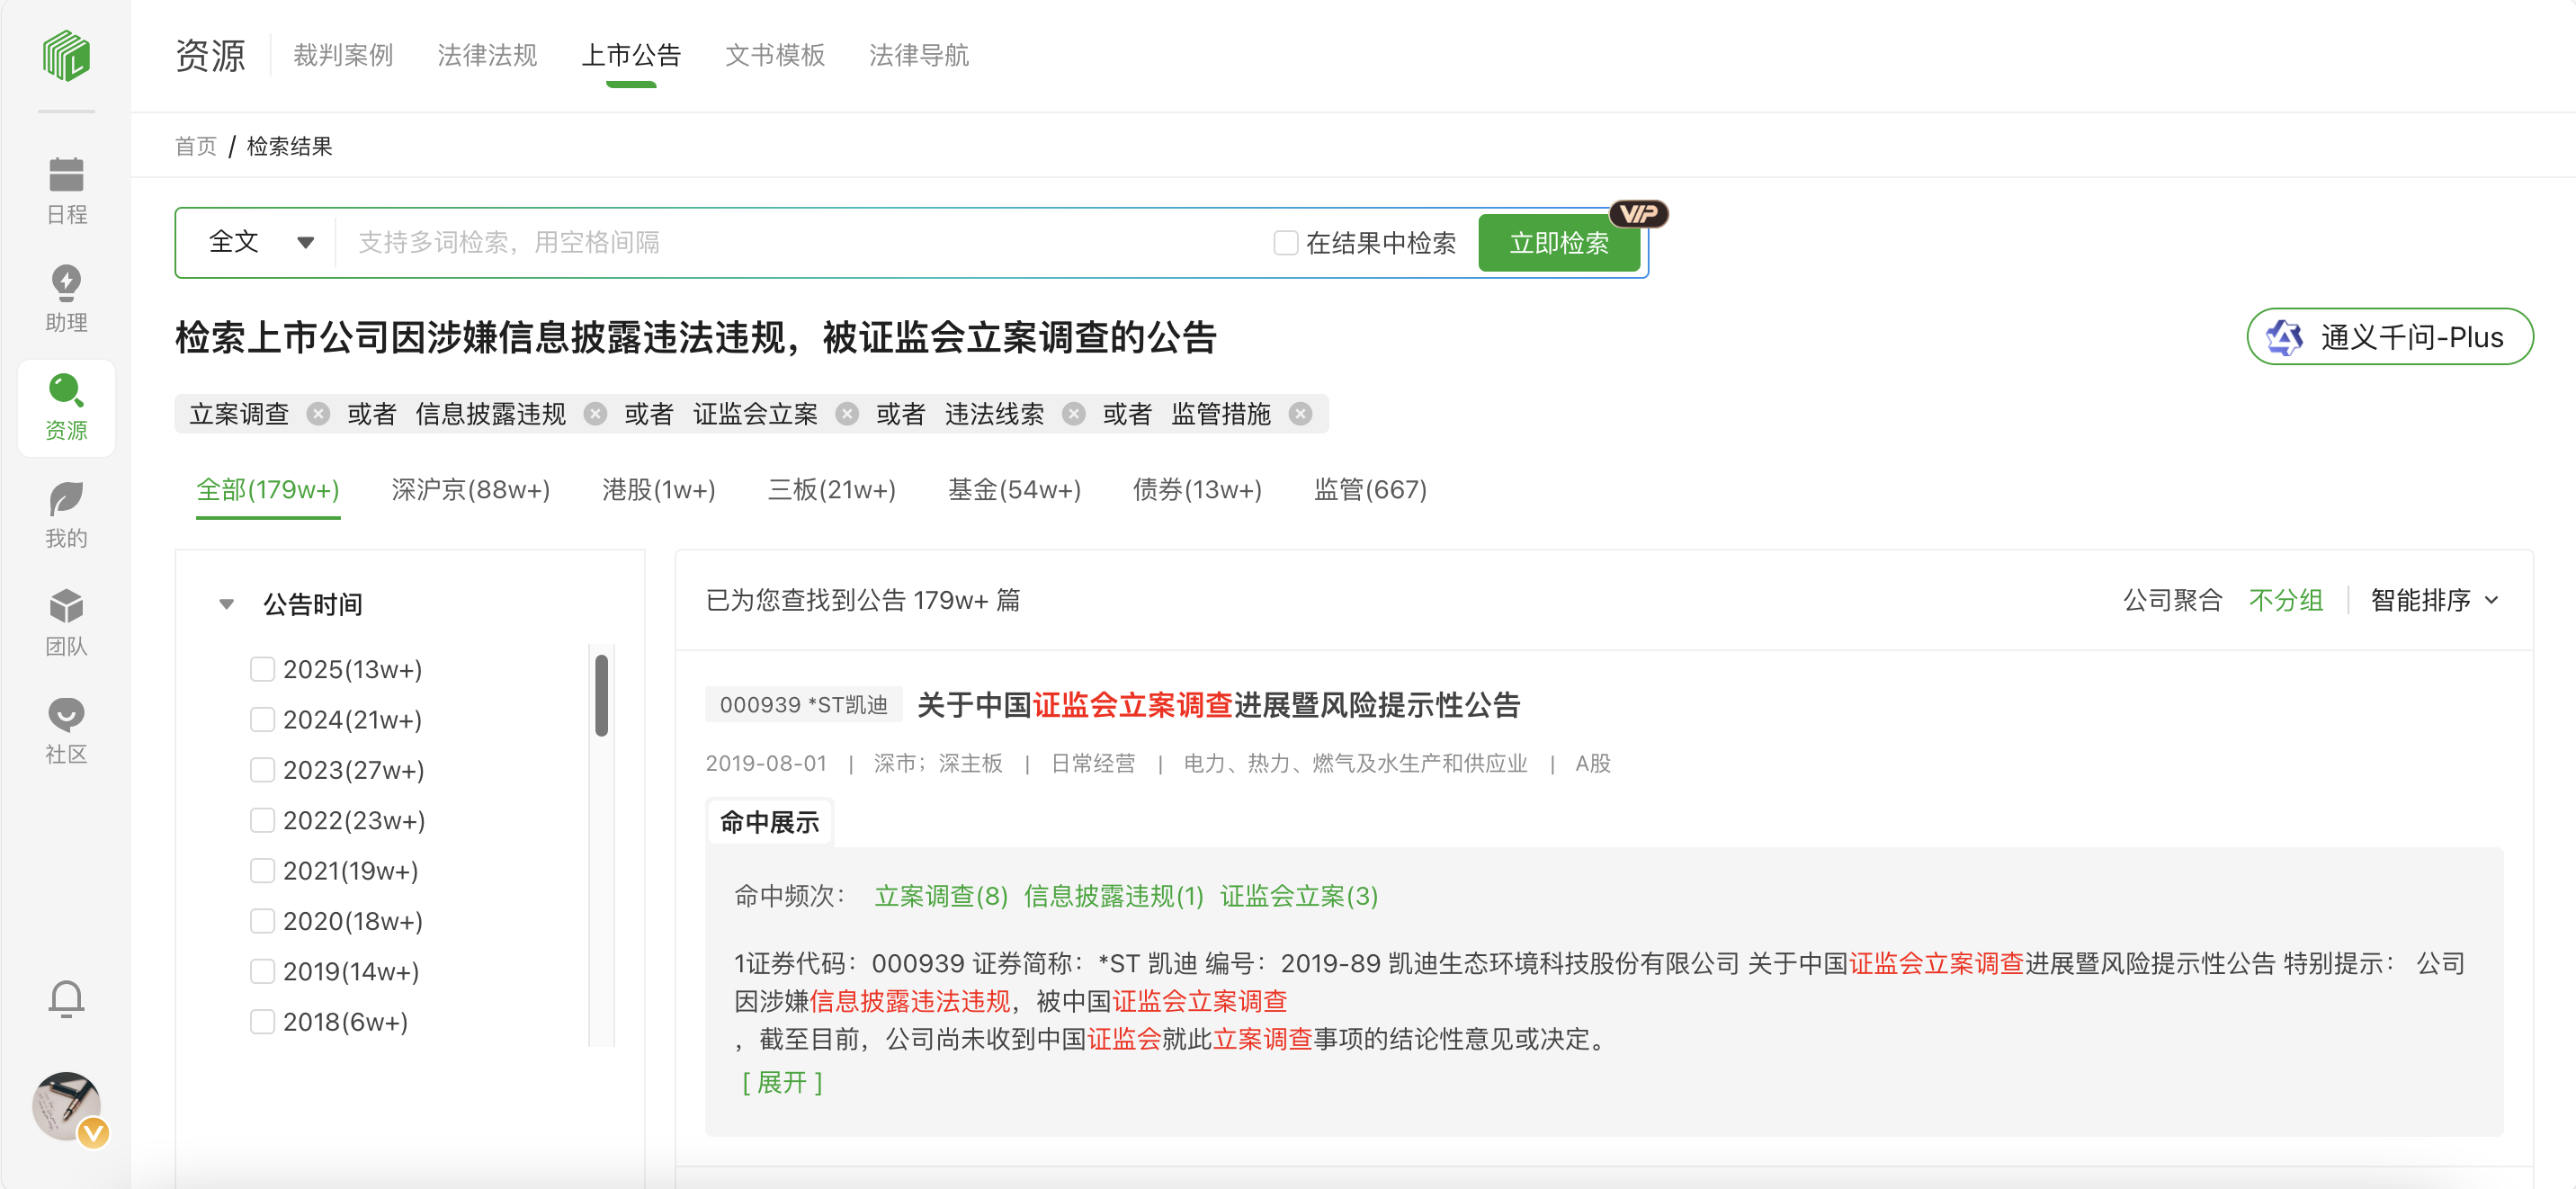The height and width of the screenshot is (1189, 2576).
Task: Open the *ST凯迪 announcement title
Action: coord(1219,705)
